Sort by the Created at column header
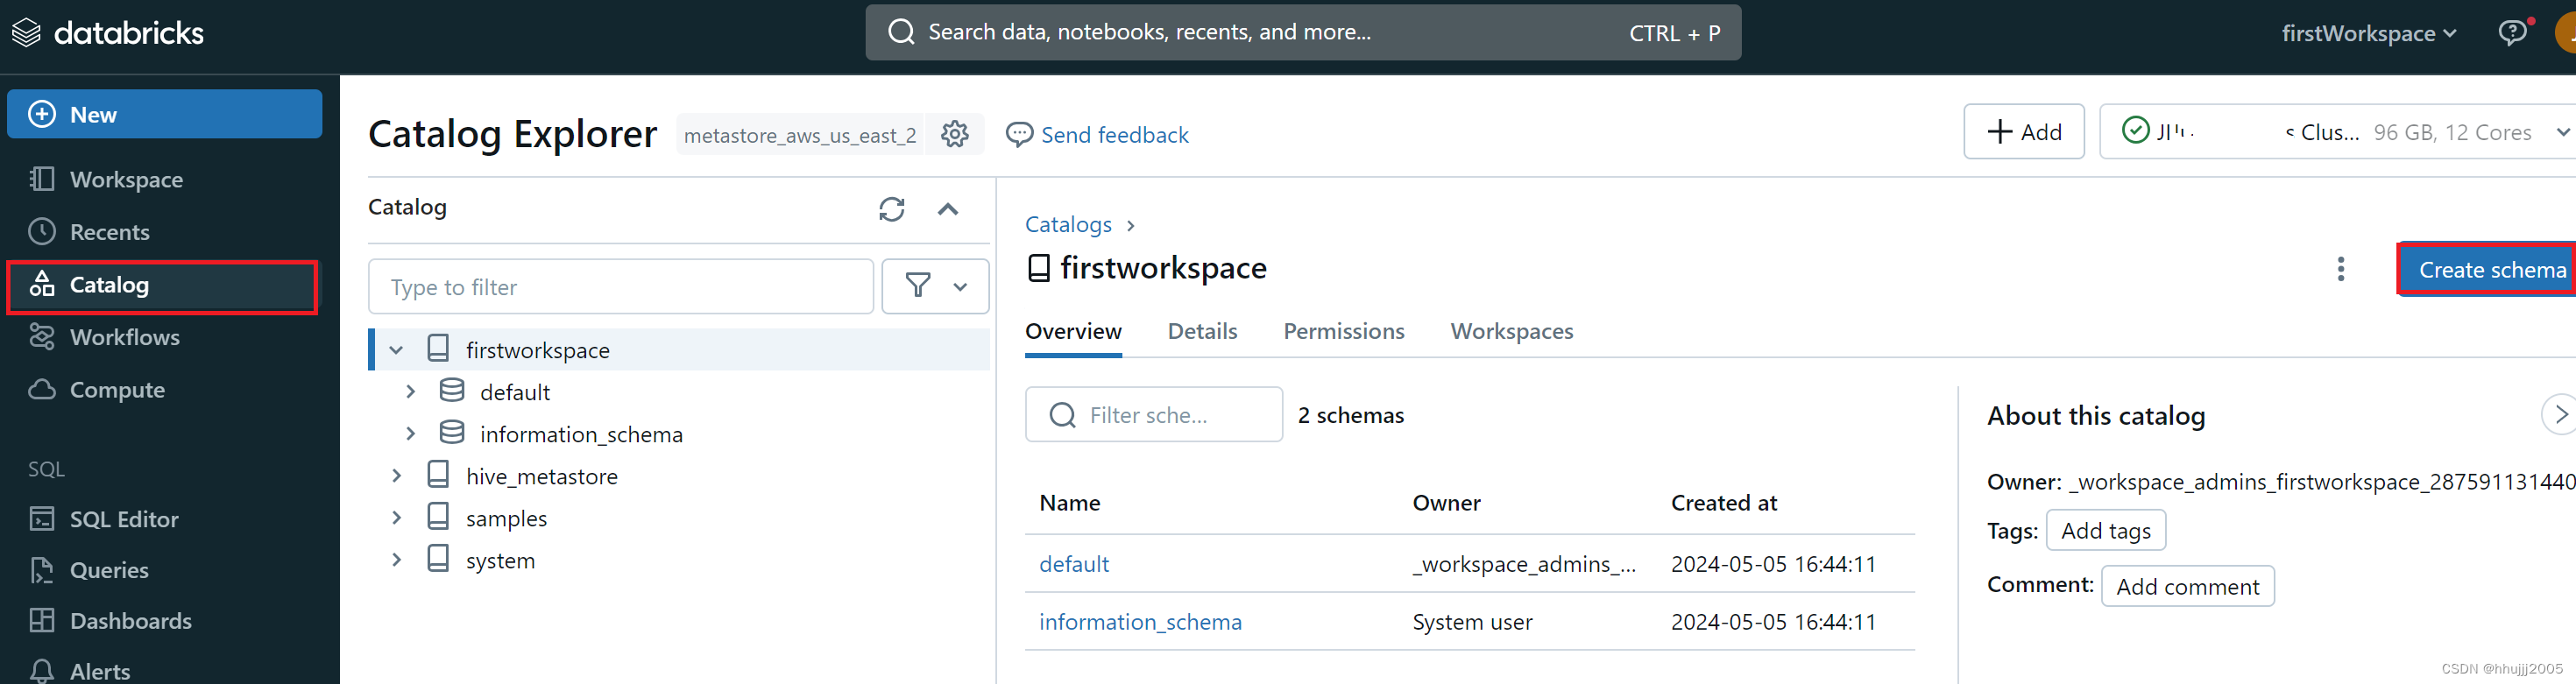Viewport: 2576px width, 684px height. [x=1724, y=503]
